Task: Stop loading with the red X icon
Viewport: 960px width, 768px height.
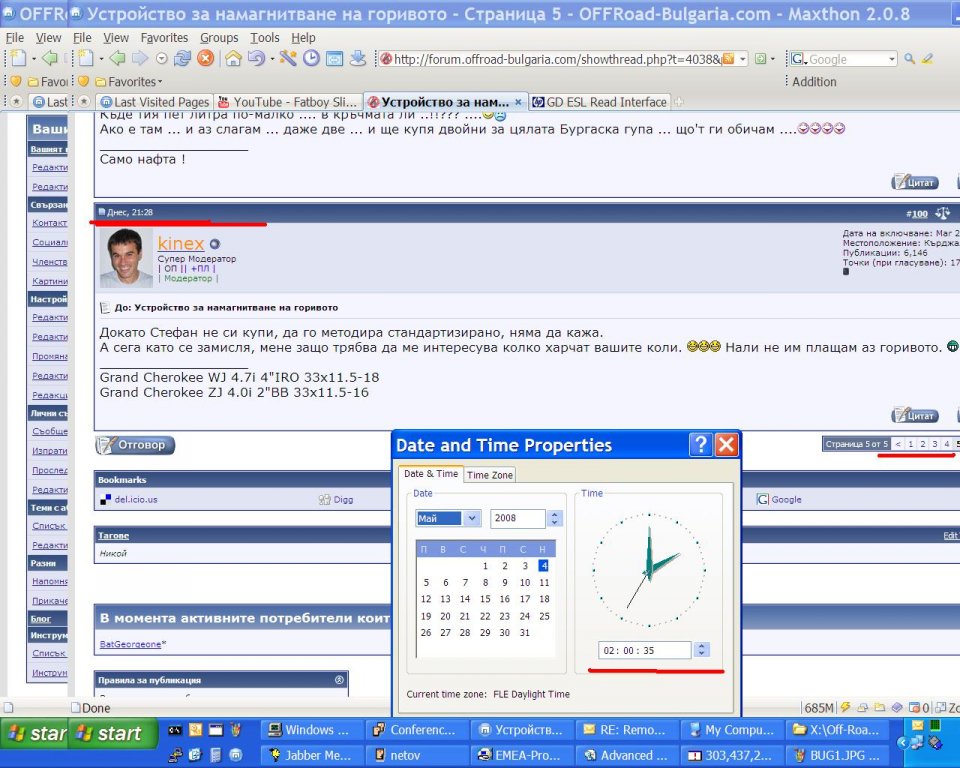Action: point(206,59)
